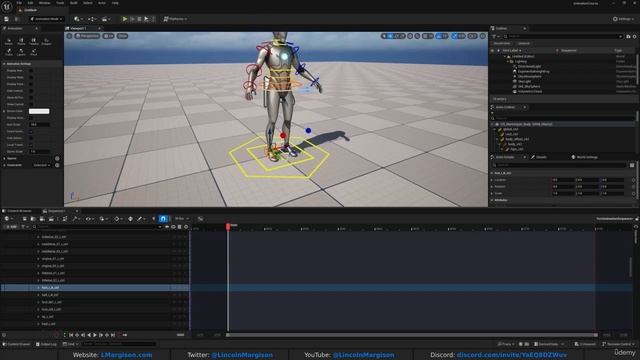Click the green Play button in toolbar
The height and width of the screenshot is (360, 640).
[x=125, y=19]
